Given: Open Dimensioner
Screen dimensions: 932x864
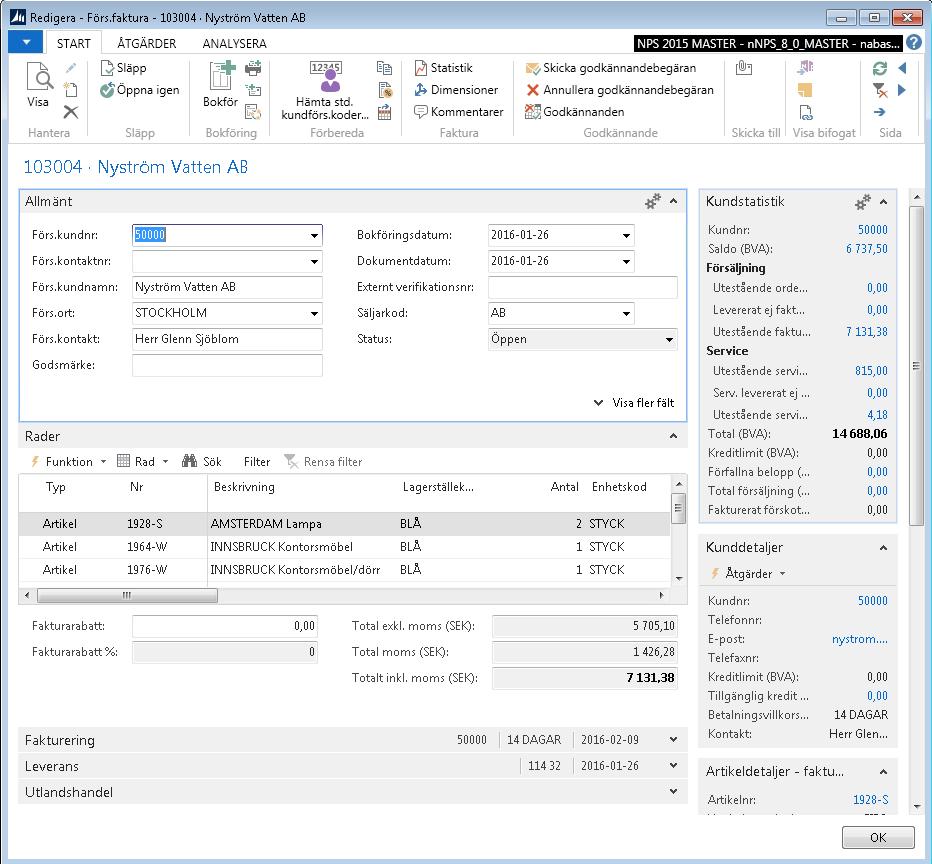Looking at the screenshot, I should 456,90.
